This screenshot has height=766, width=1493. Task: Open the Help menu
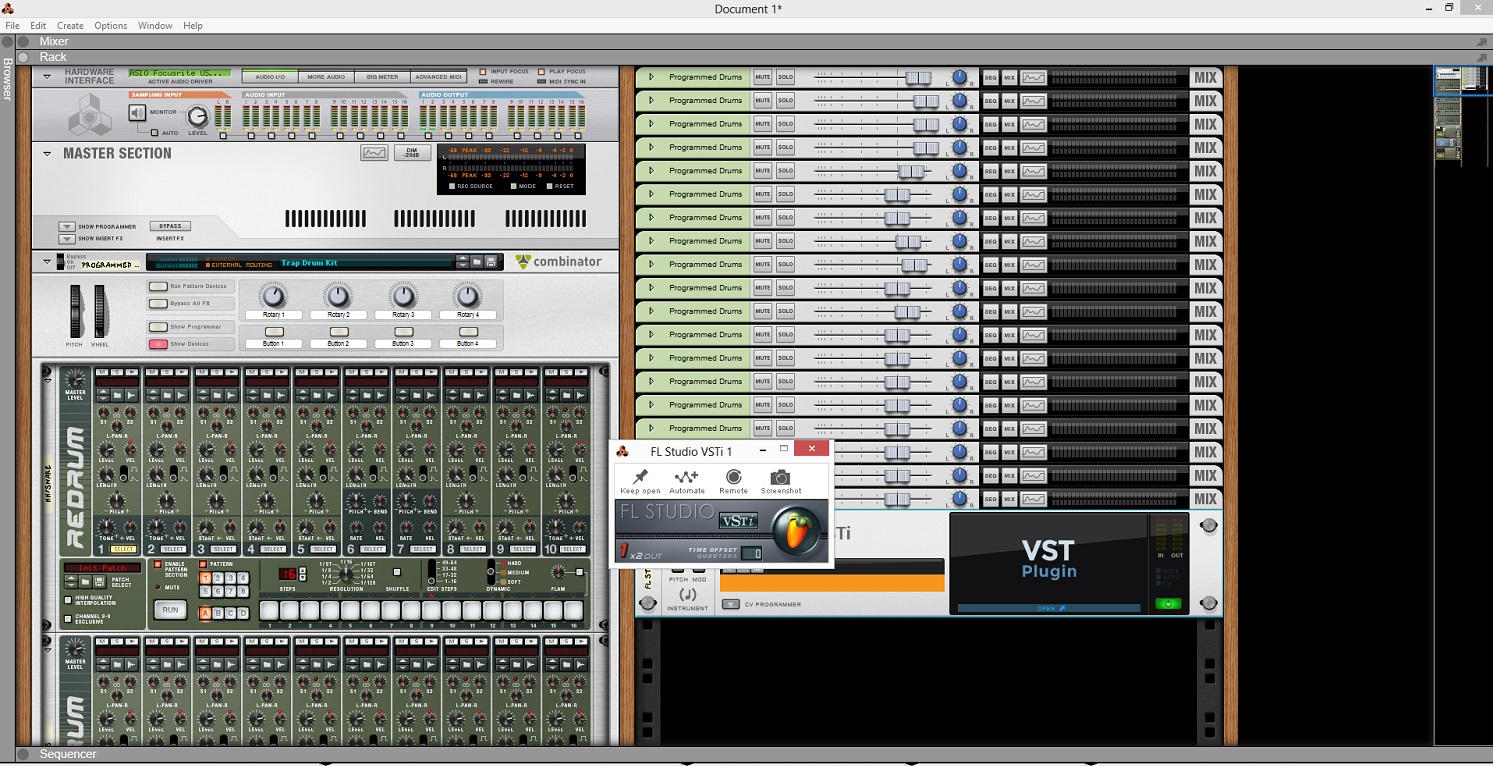193,25
